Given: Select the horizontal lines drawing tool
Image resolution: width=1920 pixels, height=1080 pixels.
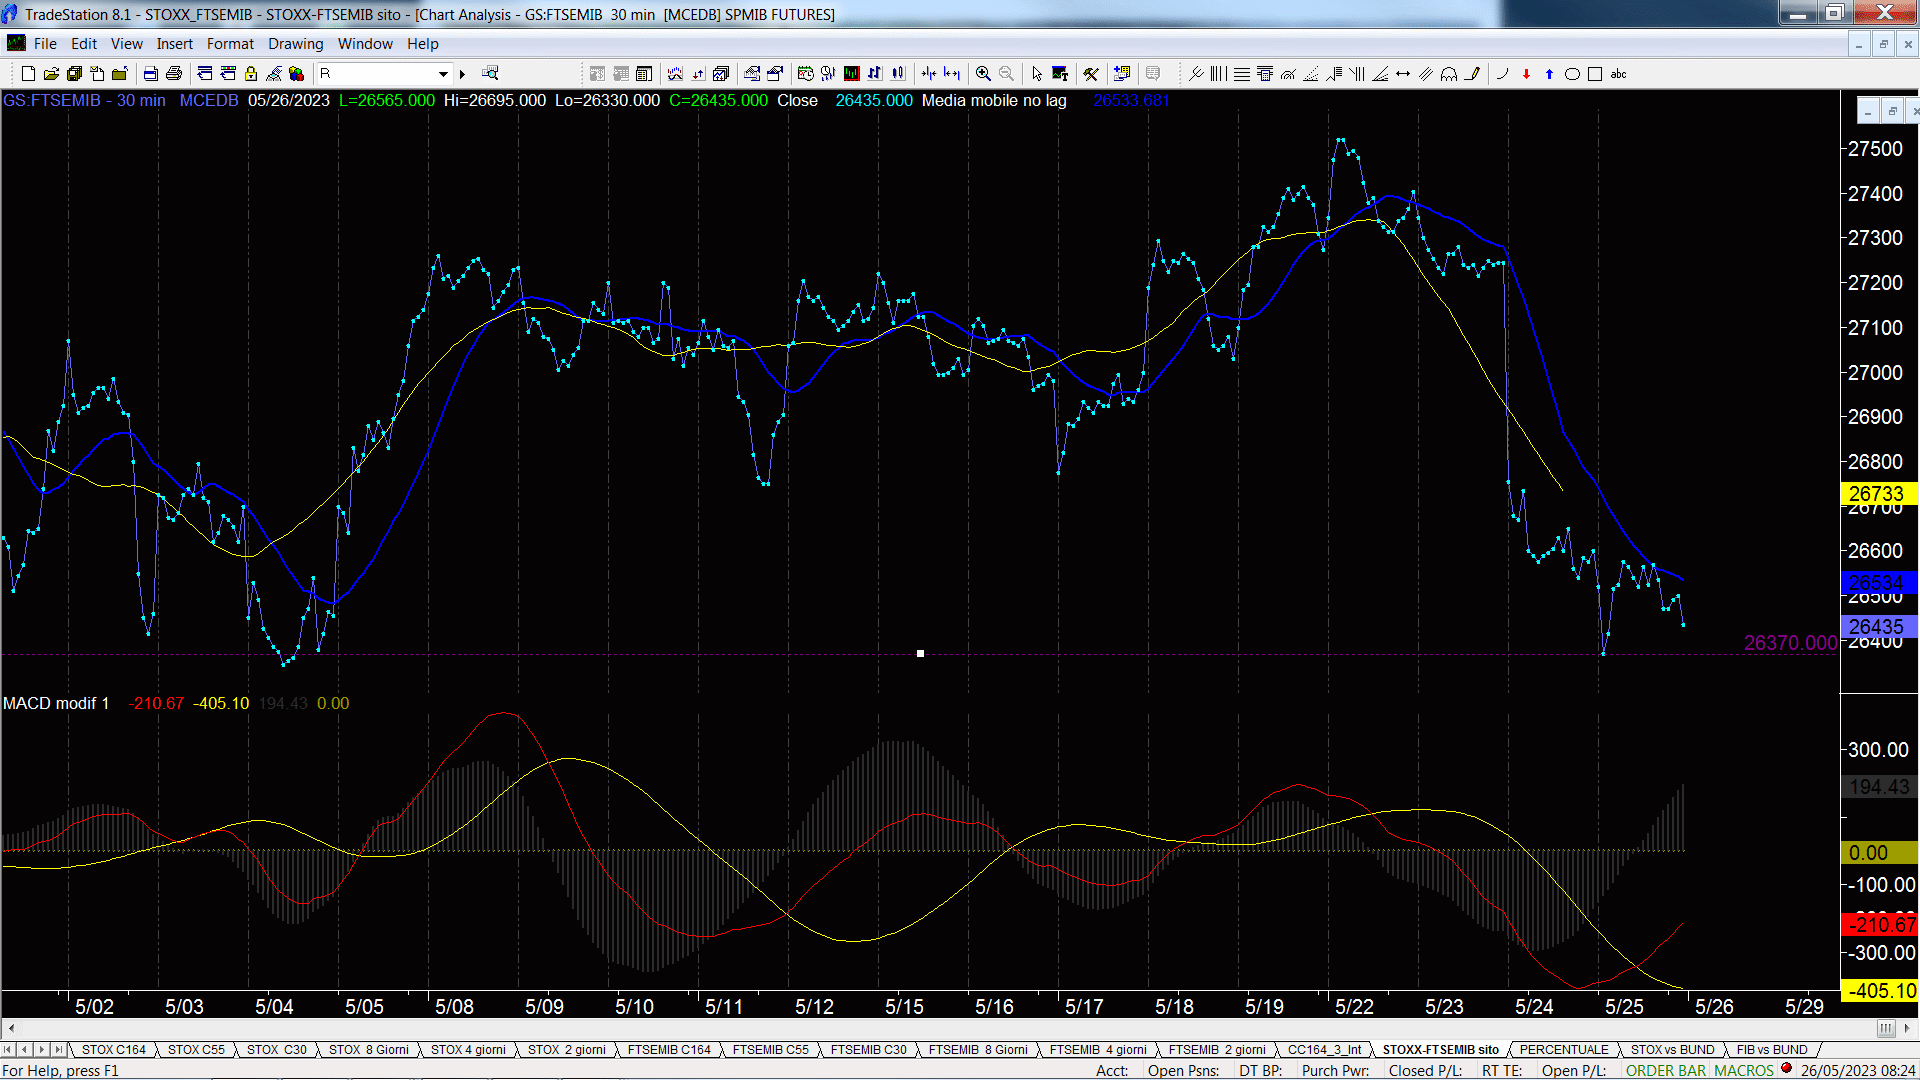Looking at the screenshot, I should pyautogui.click(x=1242, y=74).
